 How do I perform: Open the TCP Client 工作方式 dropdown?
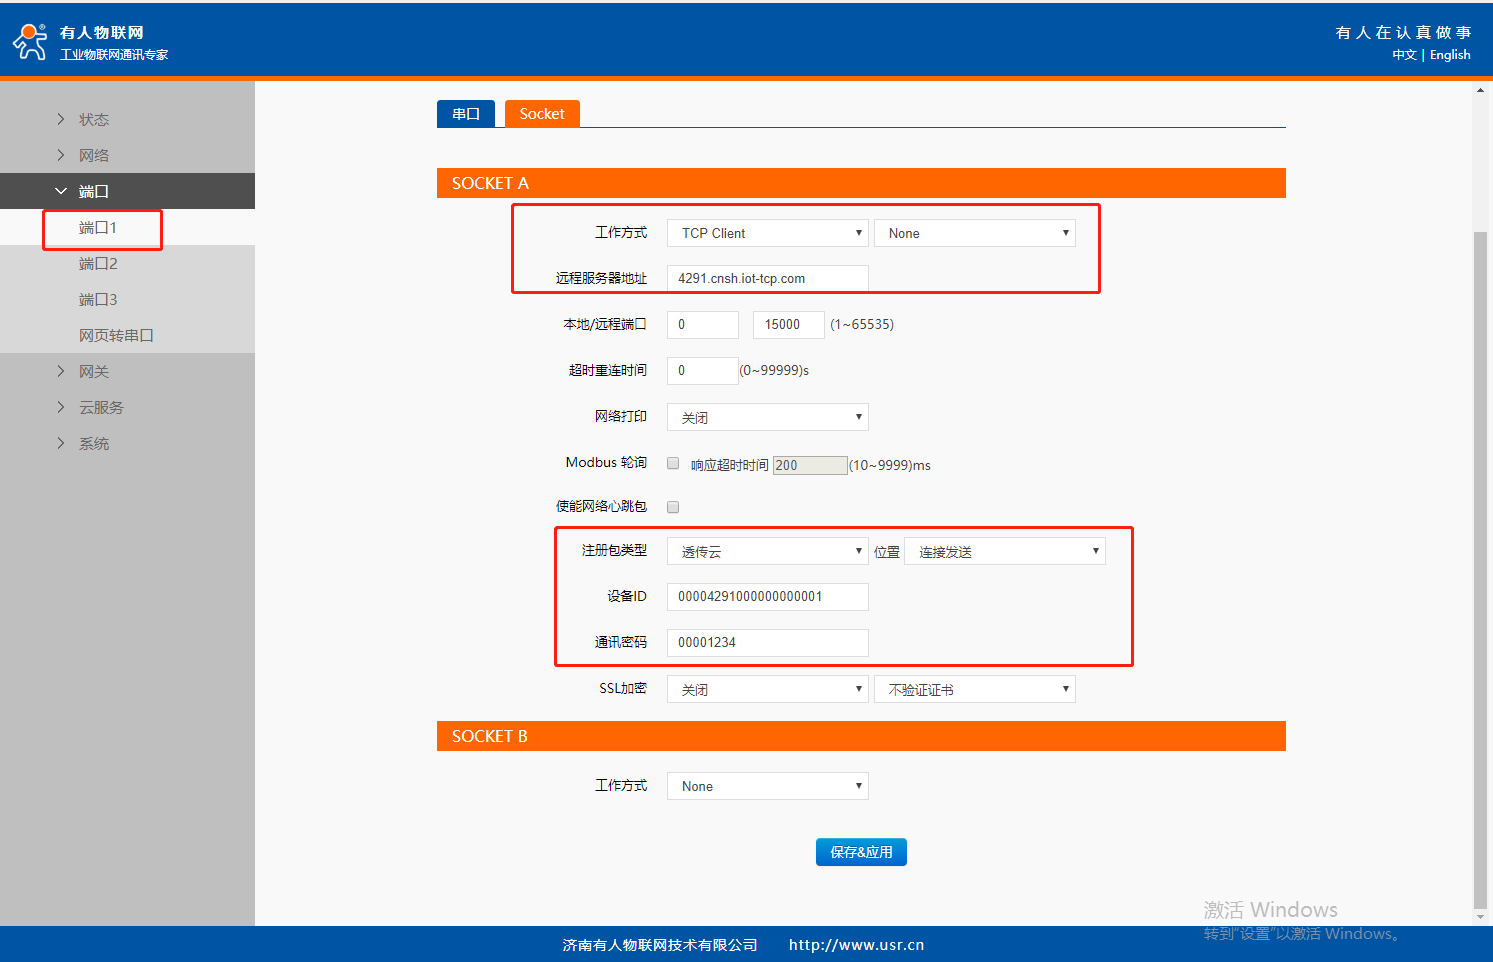[767, 233]
